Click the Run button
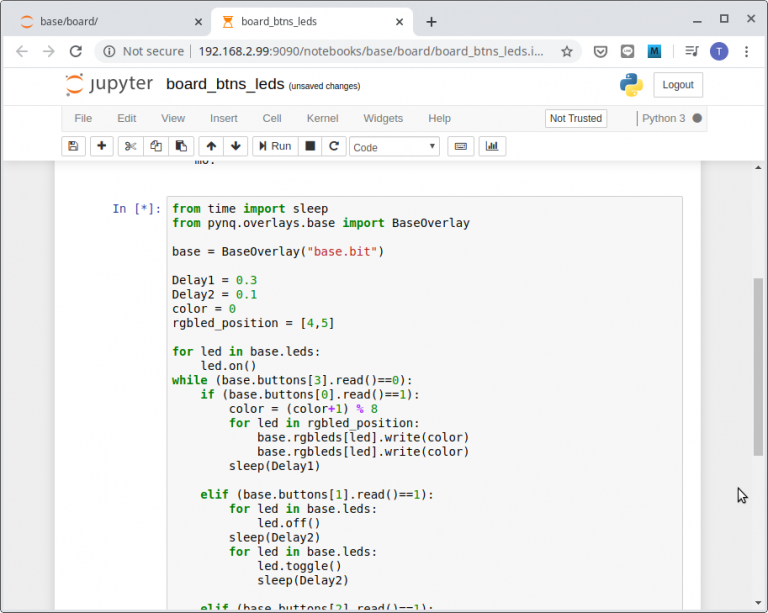The height and width of the screenshot is (613, 768). 274,146
